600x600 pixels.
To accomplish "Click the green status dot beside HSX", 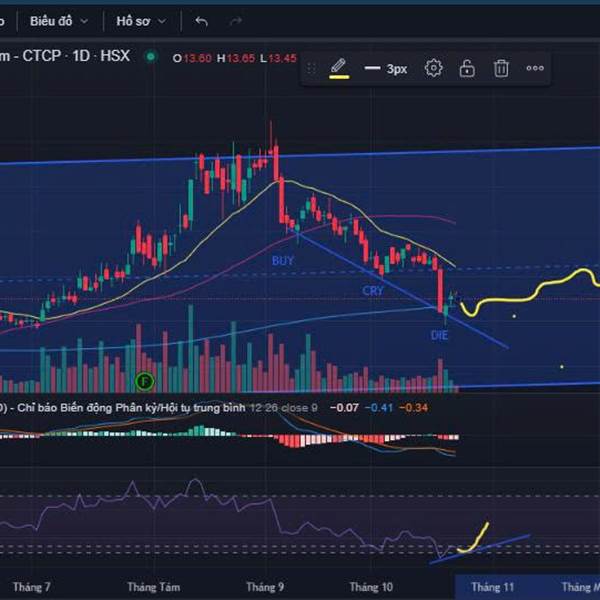I will [x=151, y=57].
